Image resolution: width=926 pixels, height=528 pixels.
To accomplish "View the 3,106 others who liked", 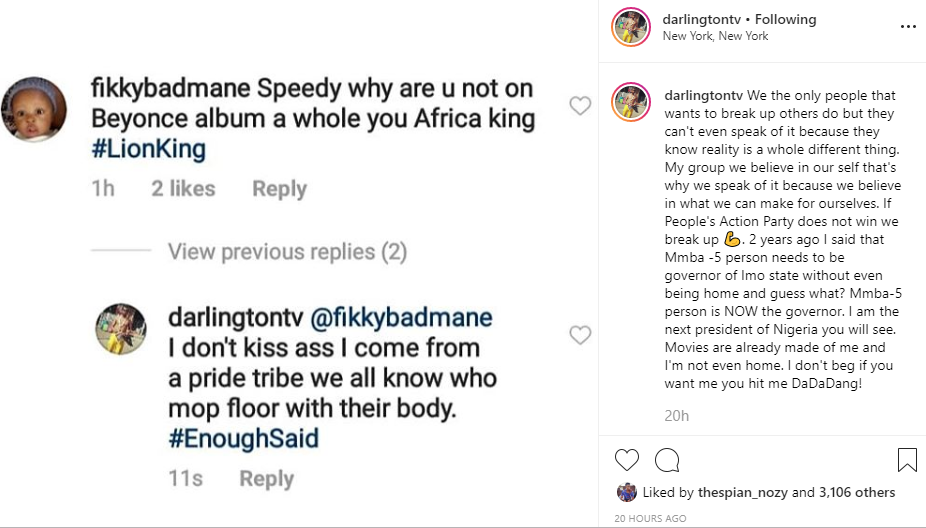I will click(x=858, y=492).
